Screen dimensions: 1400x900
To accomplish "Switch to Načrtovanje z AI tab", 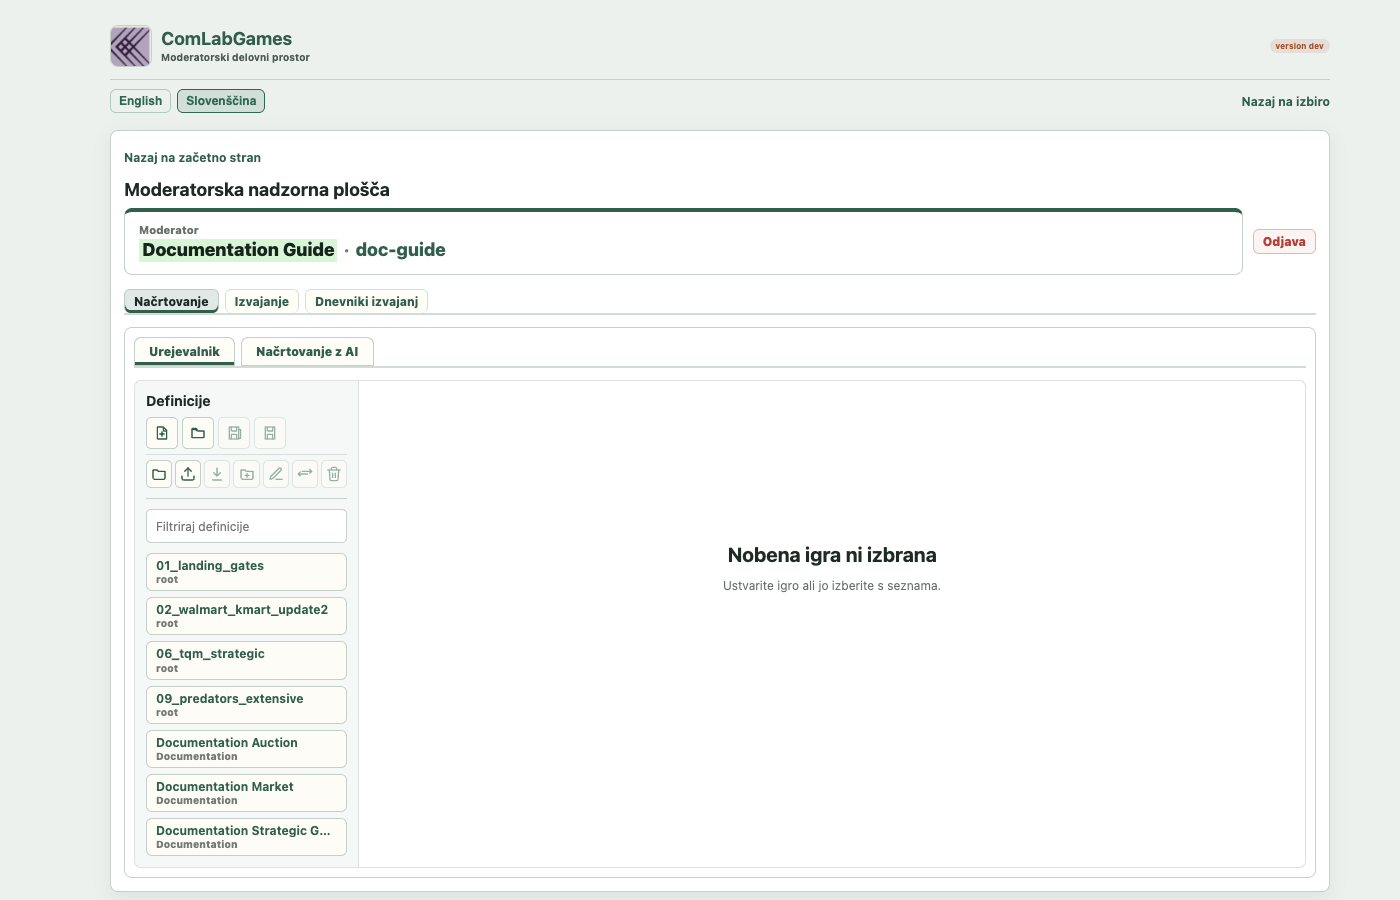I will click(307, 351).
